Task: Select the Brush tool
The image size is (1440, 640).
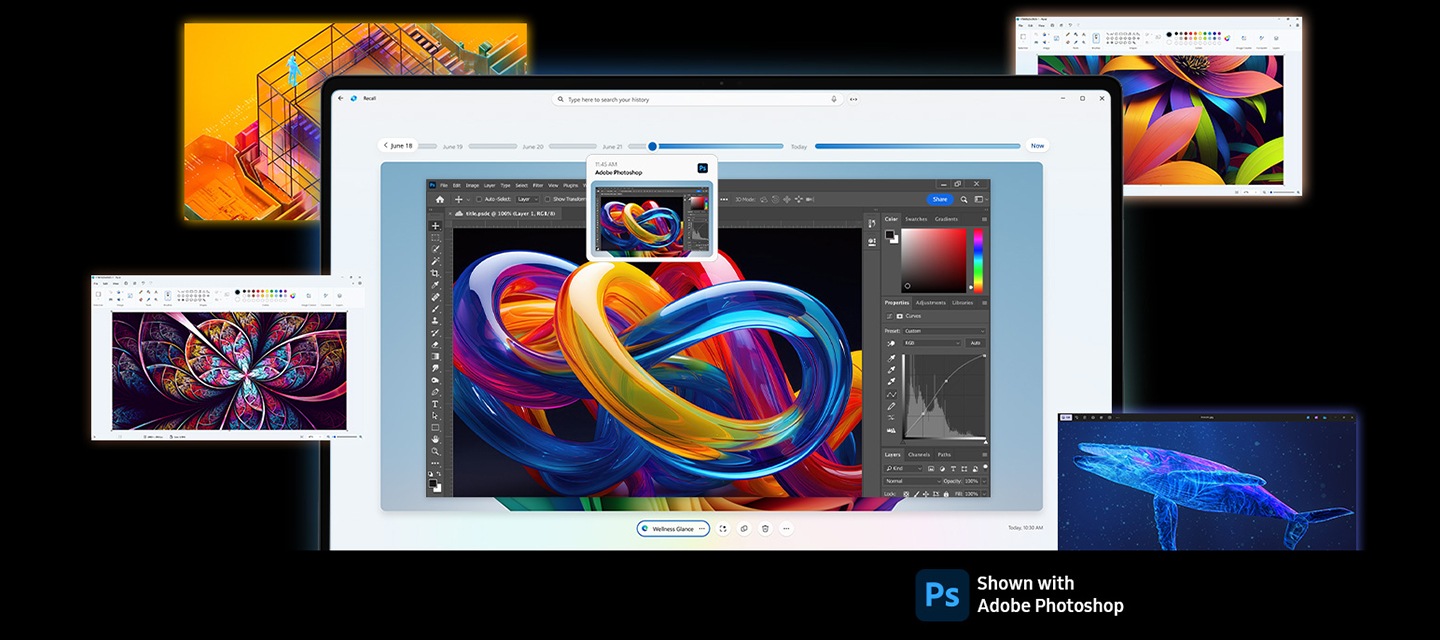Action: pos(435,309)
